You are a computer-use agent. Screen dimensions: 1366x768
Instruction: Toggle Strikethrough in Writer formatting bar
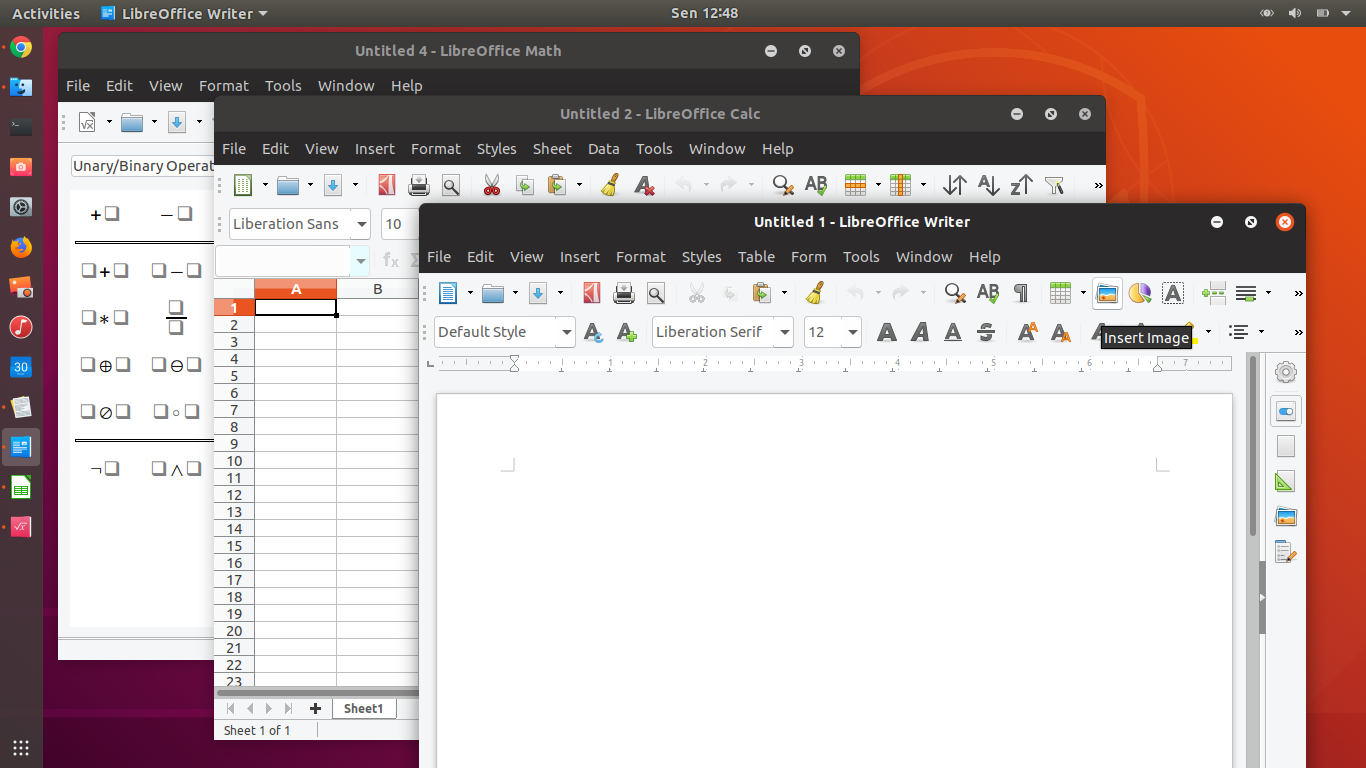986,332
